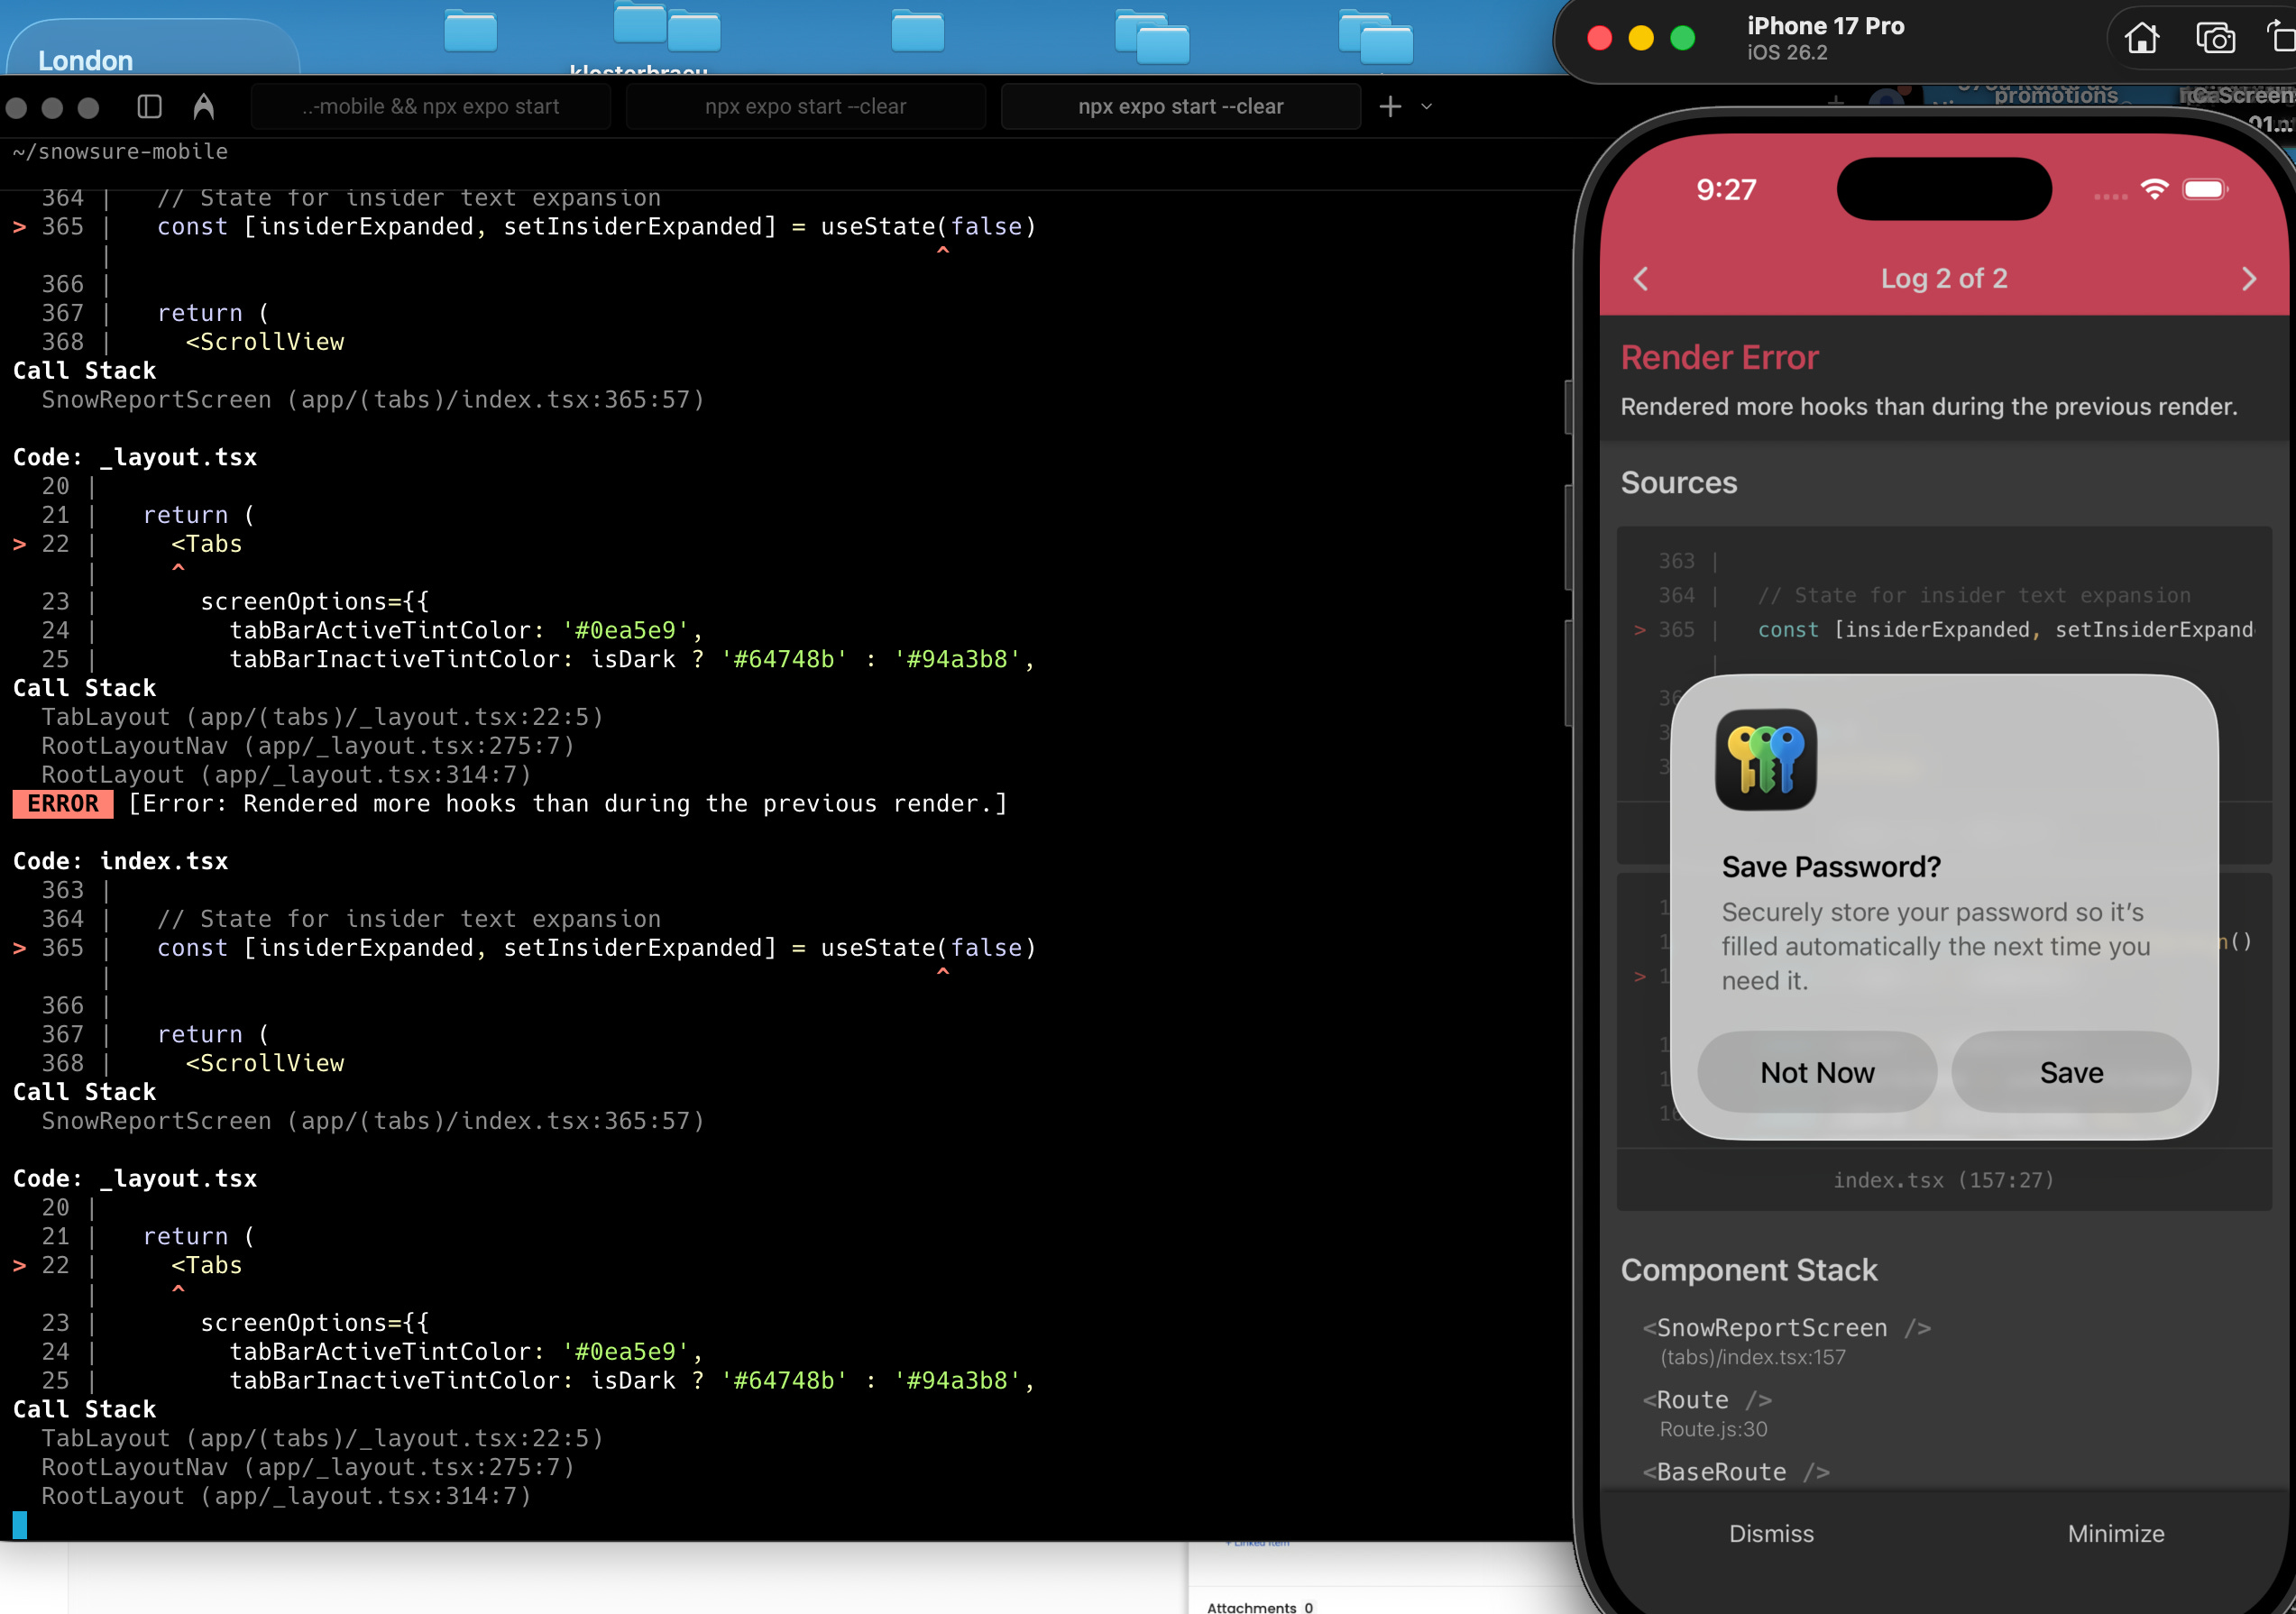Go to previous log with left chevron
Viewport: 2296px width, 1614px height.
tap(1641, 279)
